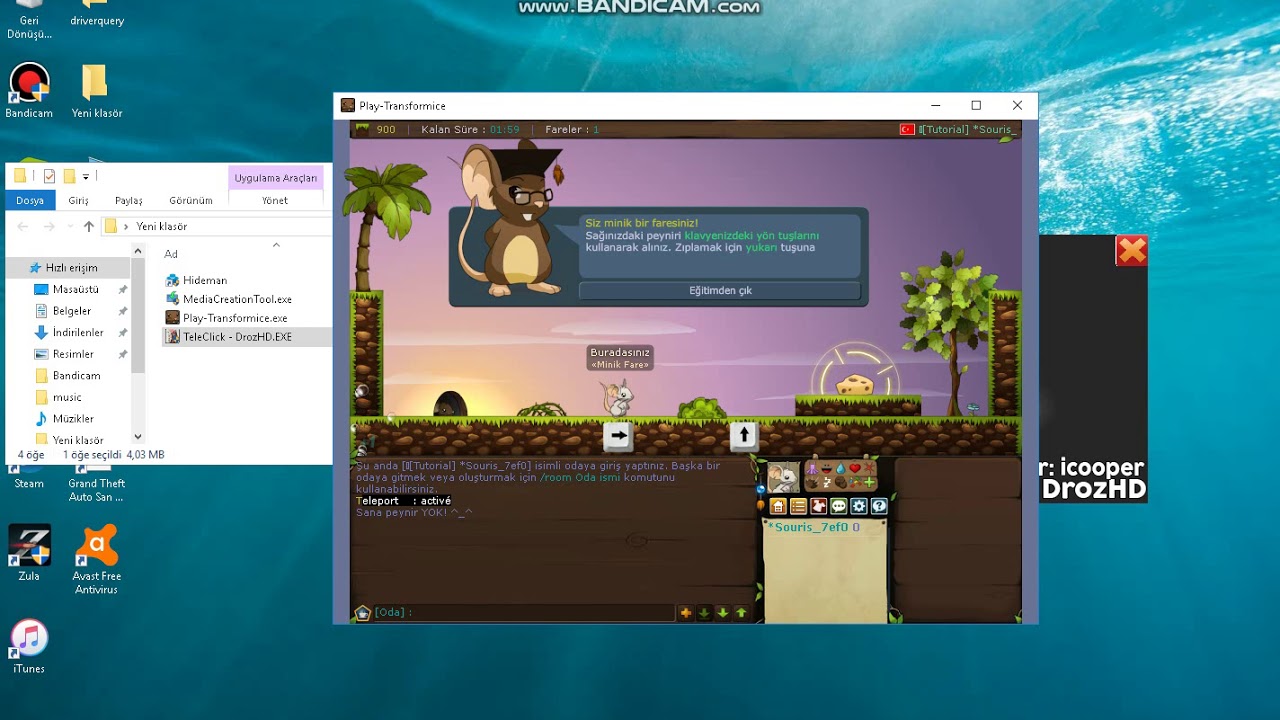Click the Ad column sort header
1280x720 pixels.
(x=171, y=254)
